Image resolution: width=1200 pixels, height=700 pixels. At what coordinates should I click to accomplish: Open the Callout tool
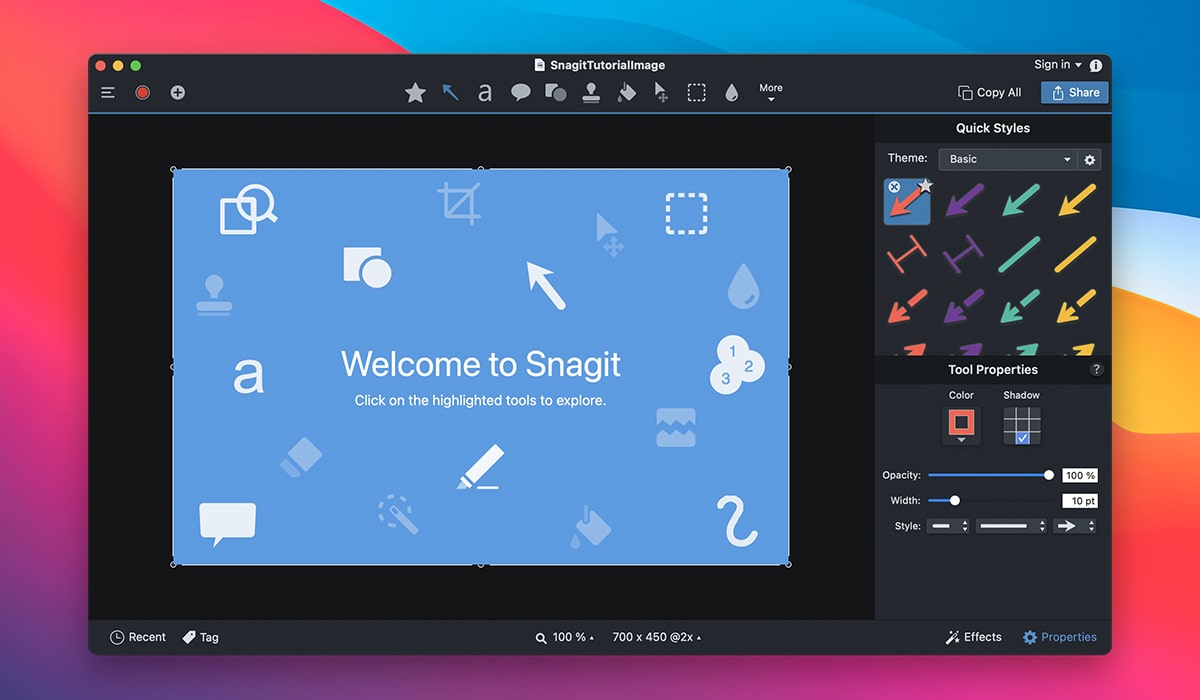[x=520, y=92]
